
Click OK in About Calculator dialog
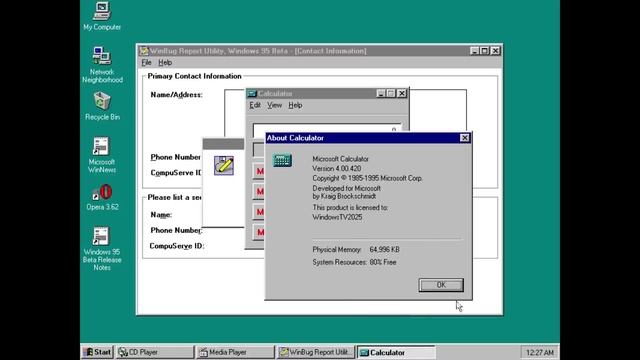pyautogui.click(x=441, y=285)
